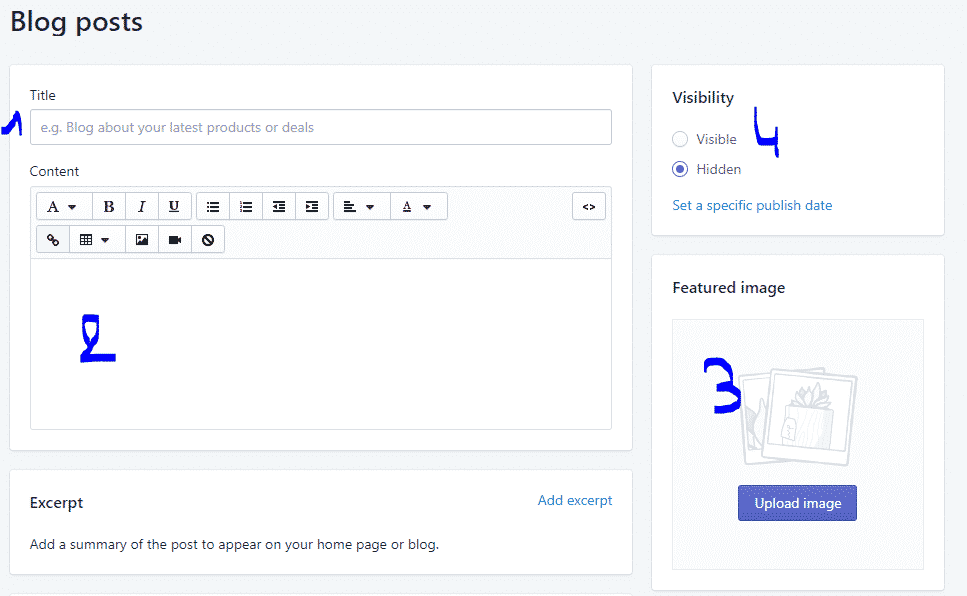Apply italic formatting
967x596 pixels.
click(x=142, y=207)
